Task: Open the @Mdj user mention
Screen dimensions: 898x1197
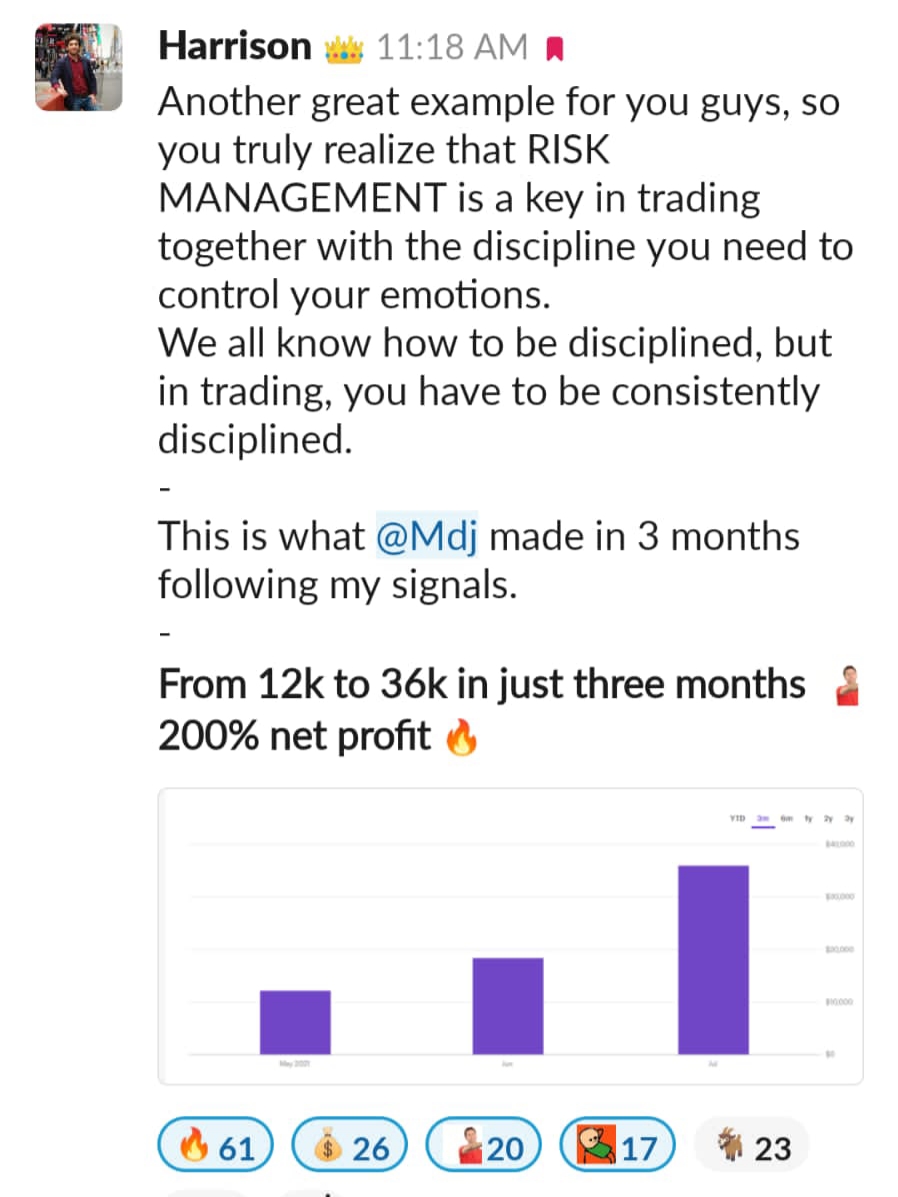Action: 427,536
